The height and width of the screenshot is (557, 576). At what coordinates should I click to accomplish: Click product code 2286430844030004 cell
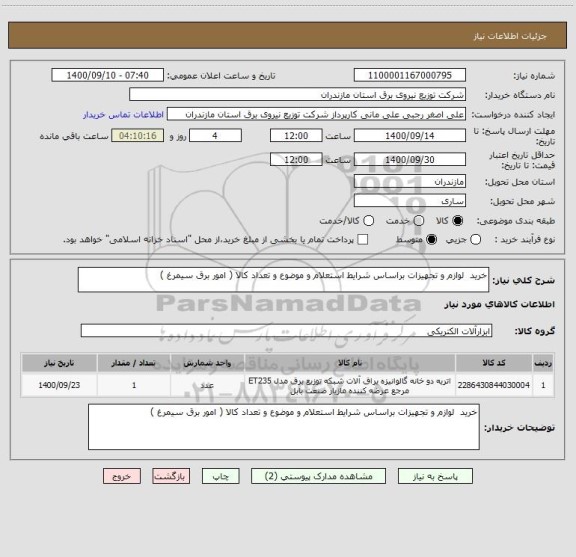(494, 385)
